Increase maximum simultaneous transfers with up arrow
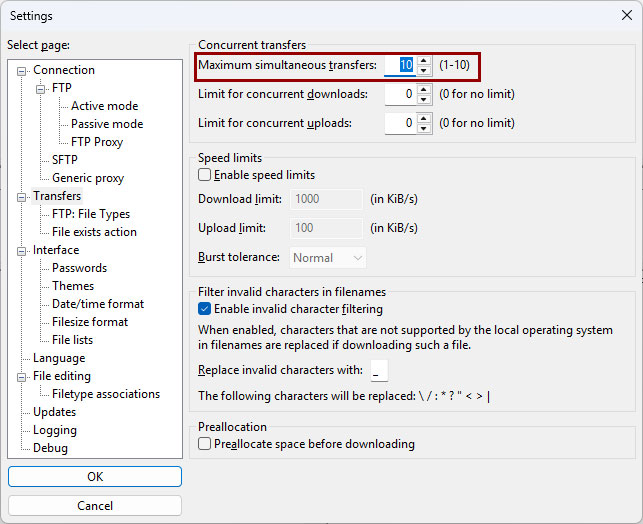The height and width of the screenshot is (524, 643). tap(424, 61)
